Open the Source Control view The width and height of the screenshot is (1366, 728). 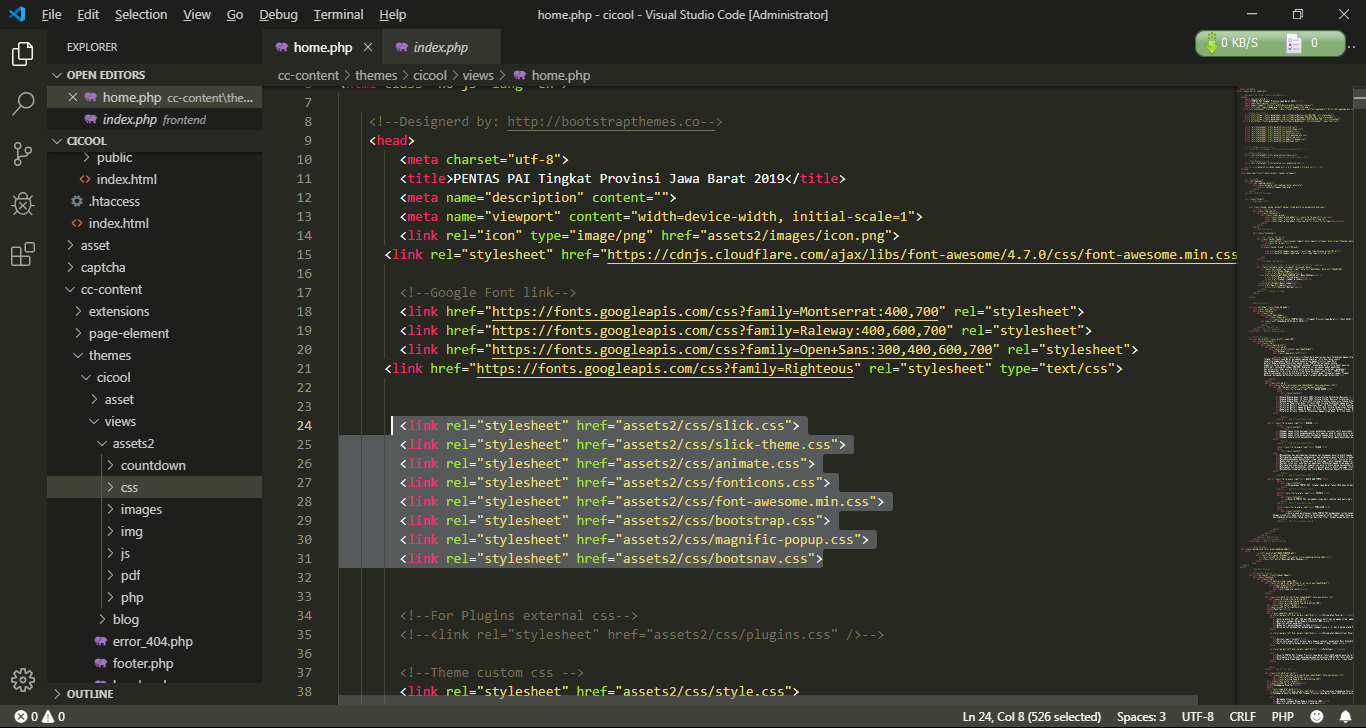click(22, 153)
